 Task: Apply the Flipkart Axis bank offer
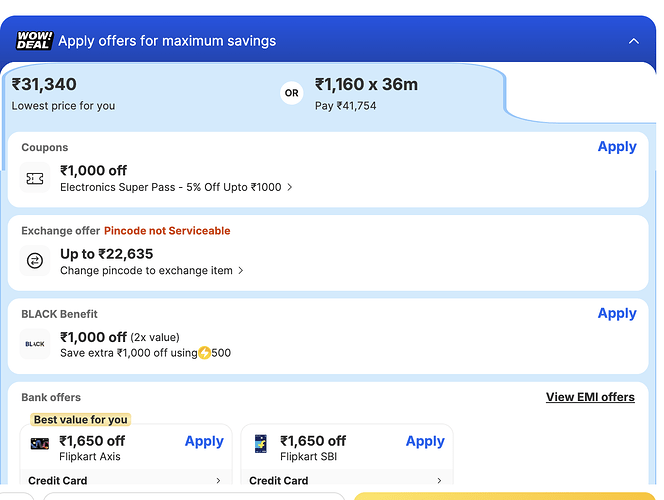pos(204,441)
